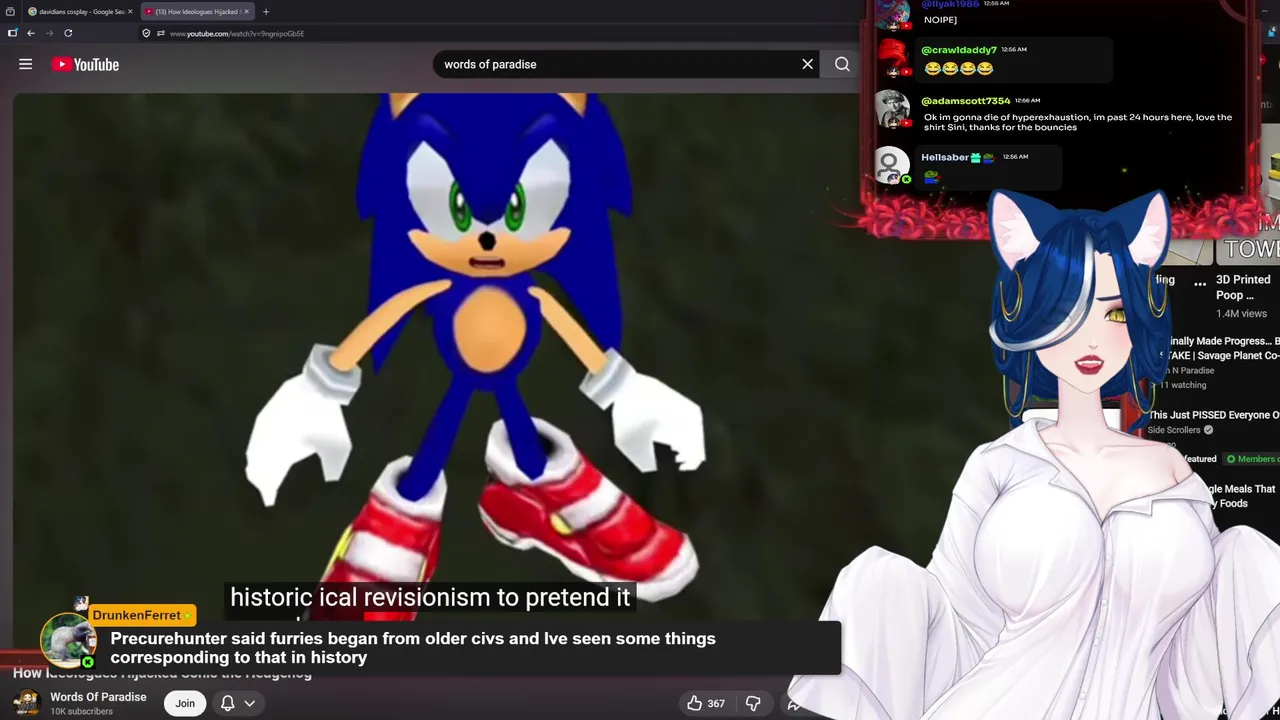
Task: Open Words Of Paradise channel avatar
Action: [27, 703]
